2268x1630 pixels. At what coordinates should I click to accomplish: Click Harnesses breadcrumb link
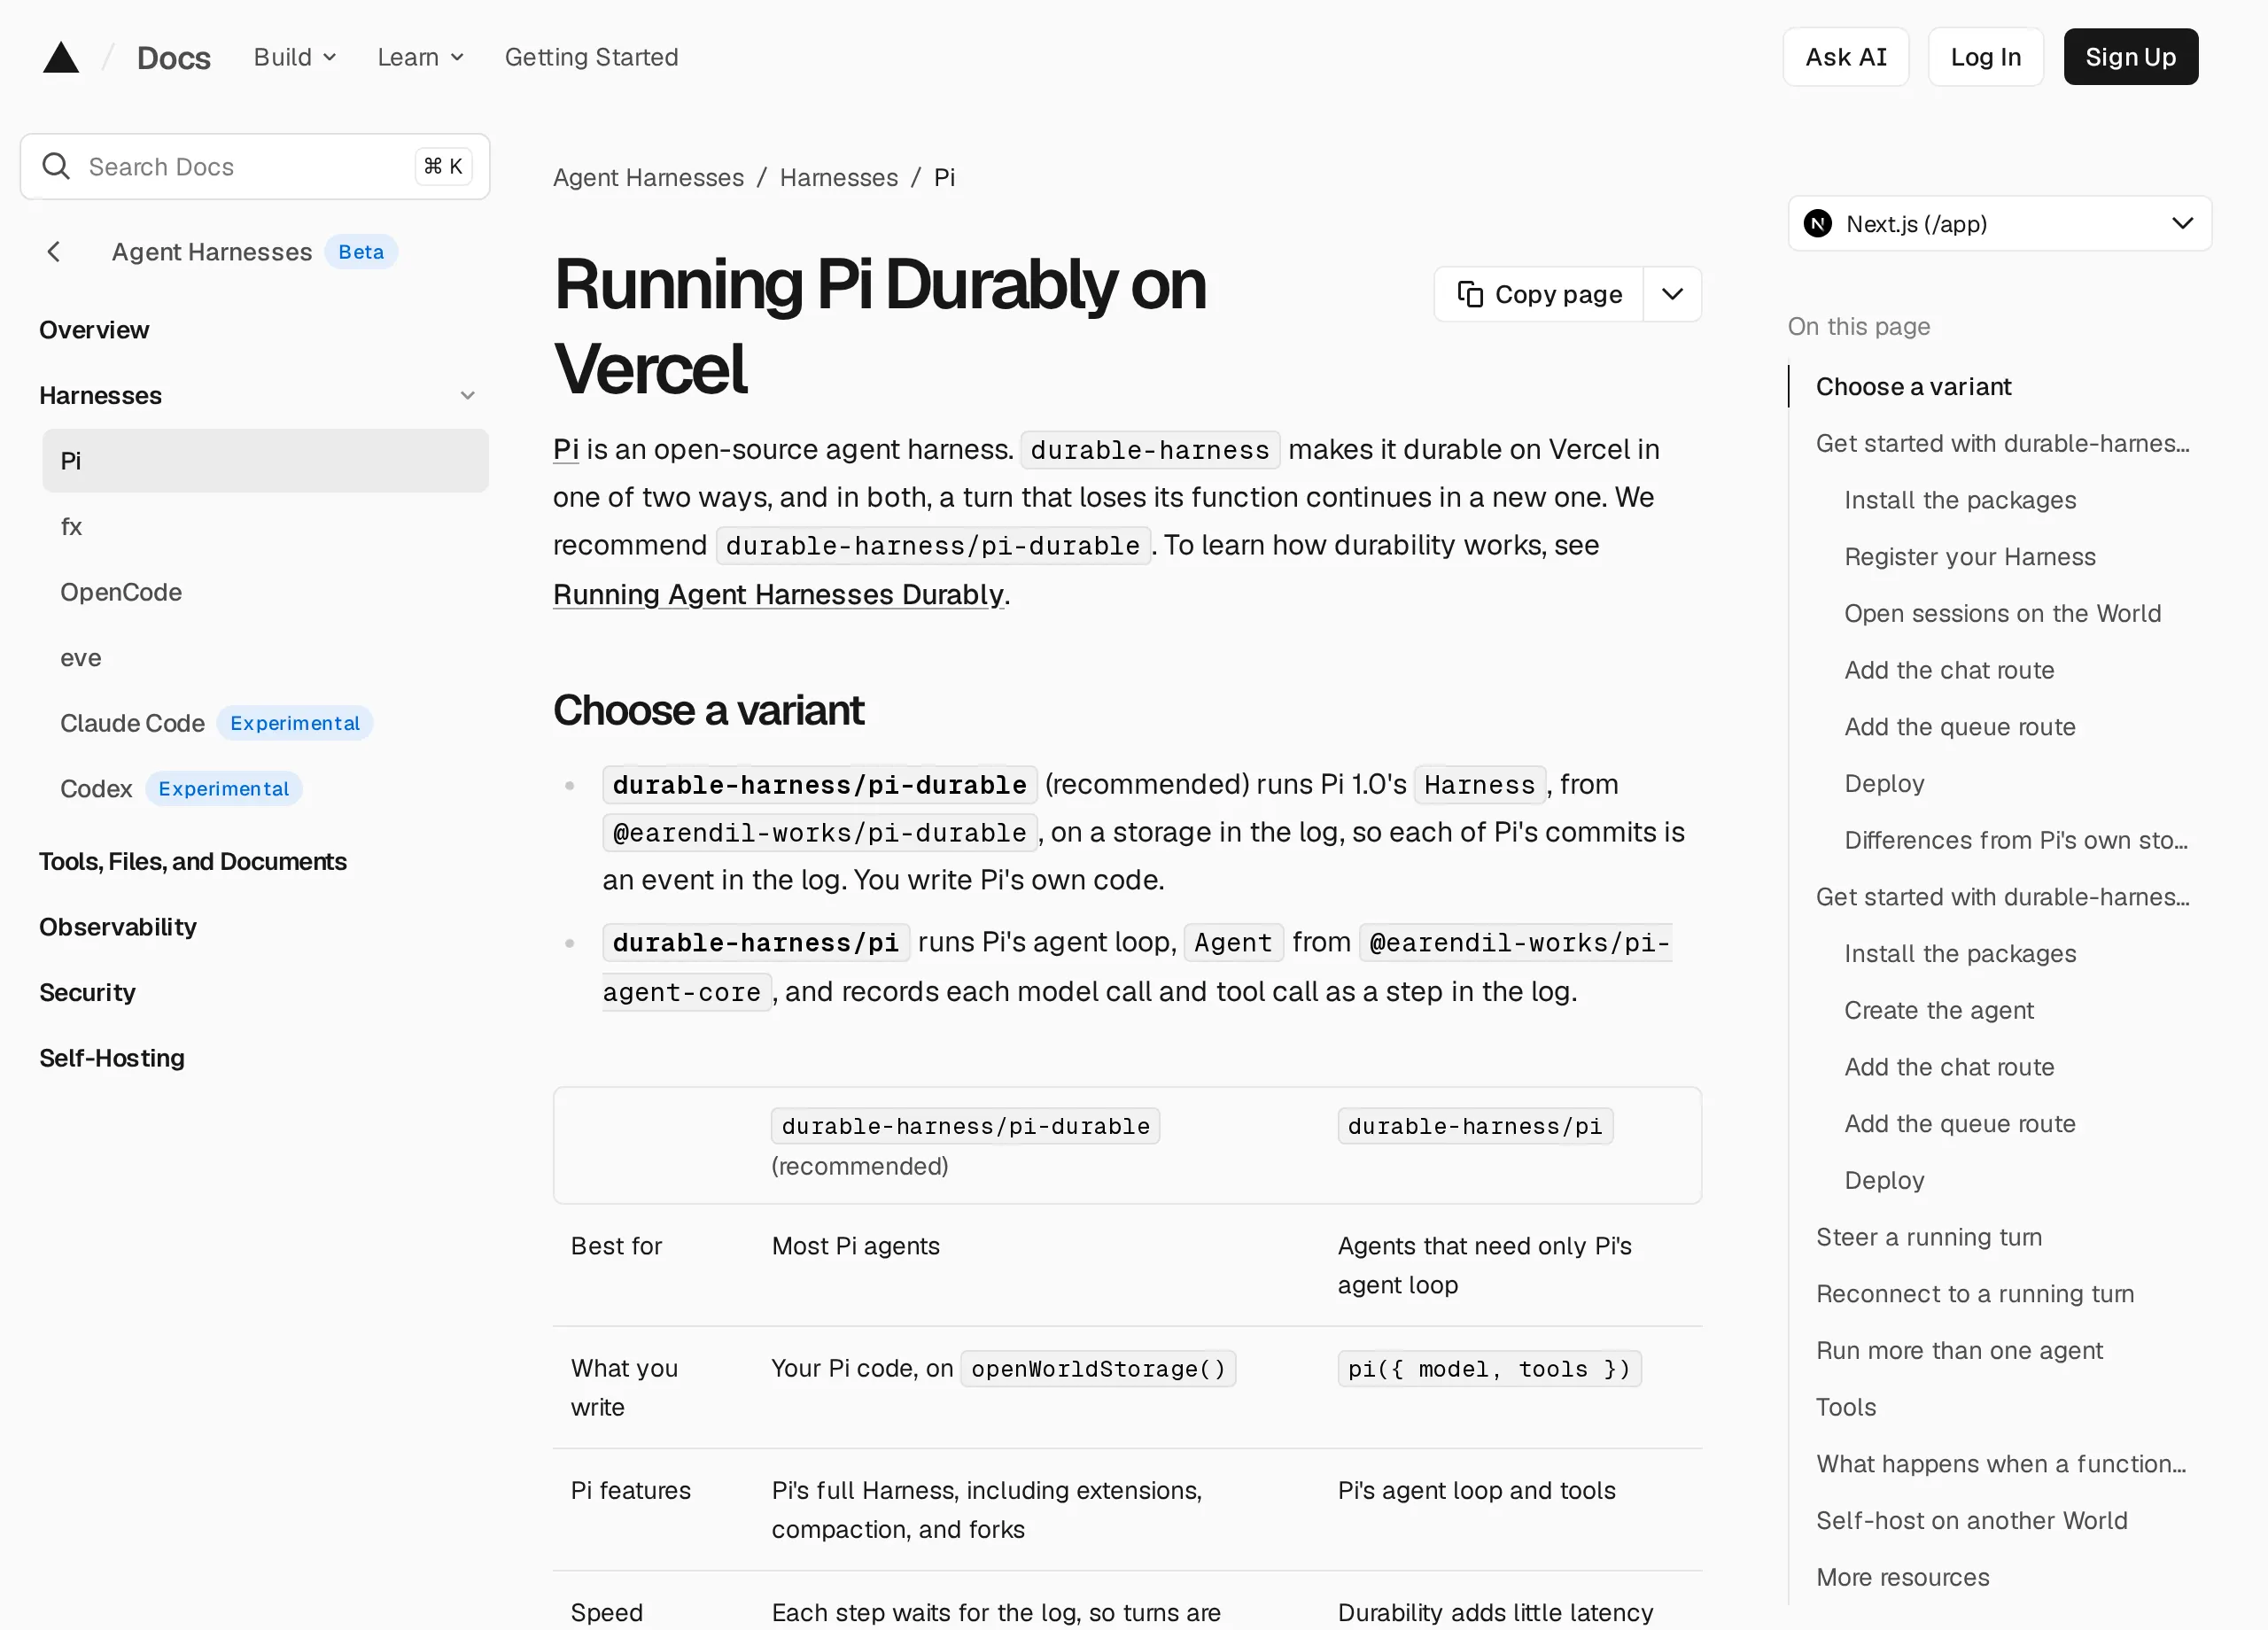tap(838, 177)
